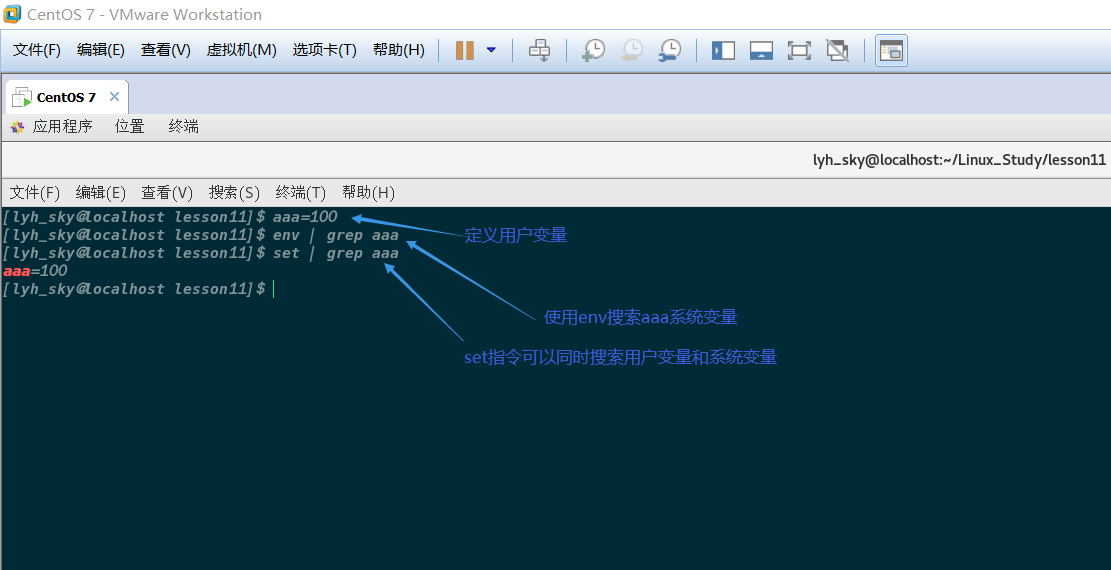Screen dimensions: 1111x570
Task: Enter full screen mode icon
Action: click(x=799, y=50)
